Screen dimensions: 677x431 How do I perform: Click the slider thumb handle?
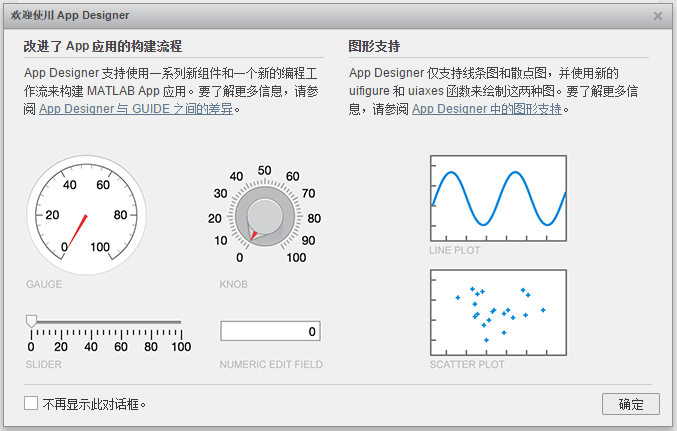31,322
